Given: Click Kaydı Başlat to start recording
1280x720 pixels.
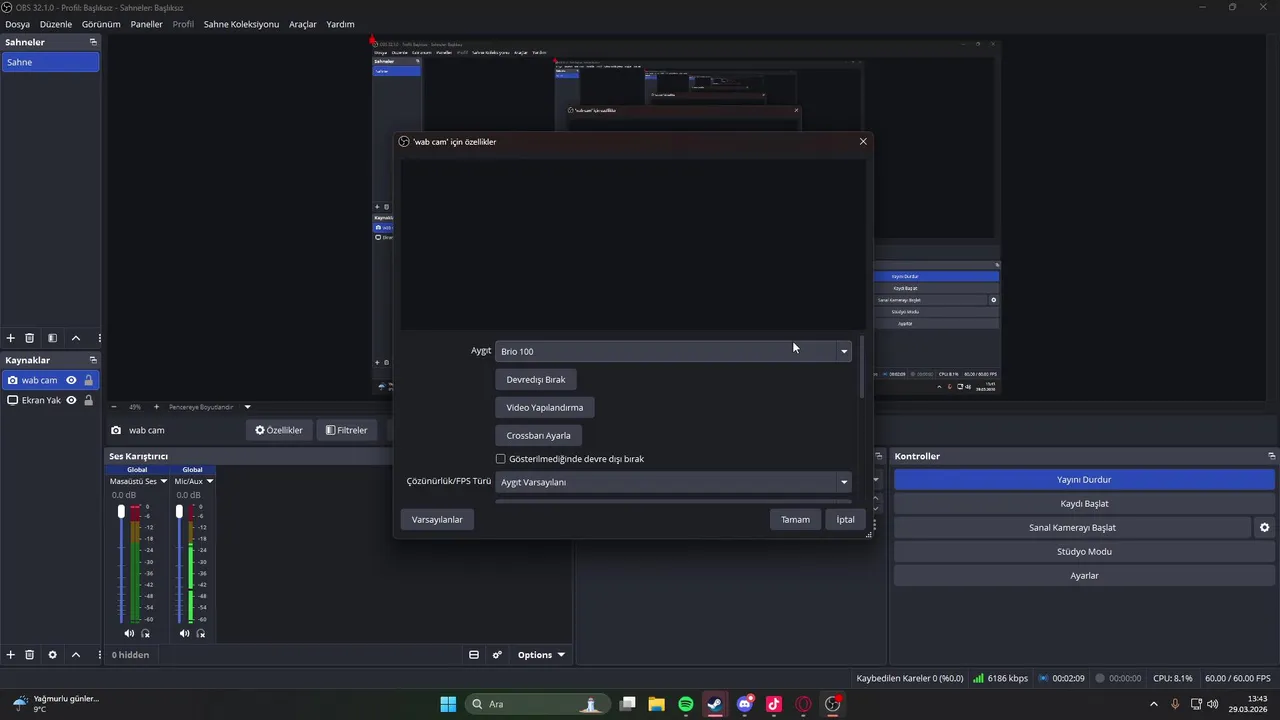Looking at the screenshot, I should pos(1084,503).
